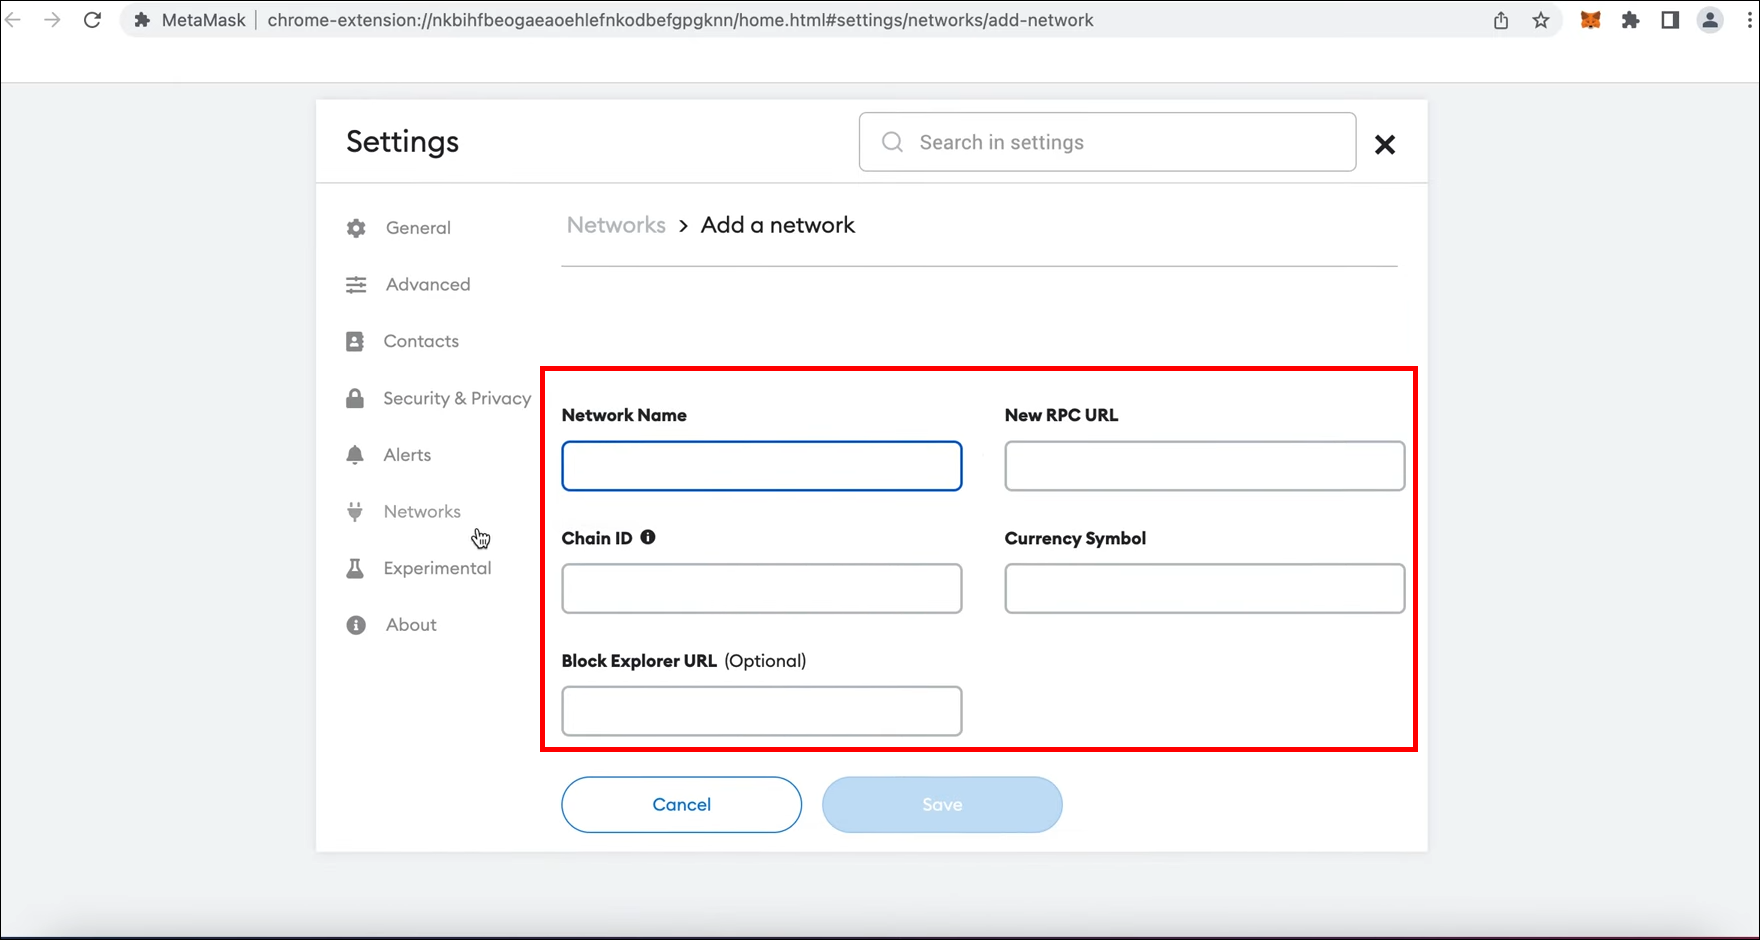Bookmark this page with the star icon
This screenshot has width=1760, height=940.
point(1541,20)
